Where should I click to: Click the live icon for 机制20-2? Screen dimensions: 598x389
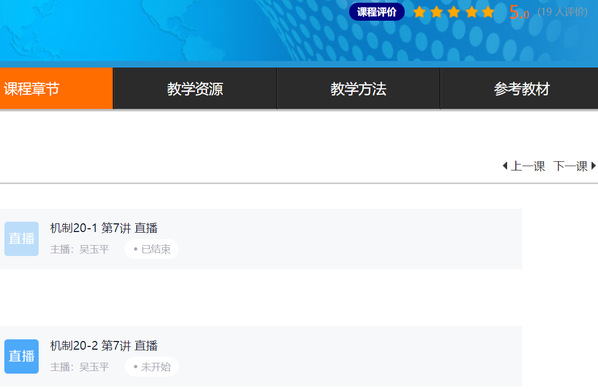point(21,356)
